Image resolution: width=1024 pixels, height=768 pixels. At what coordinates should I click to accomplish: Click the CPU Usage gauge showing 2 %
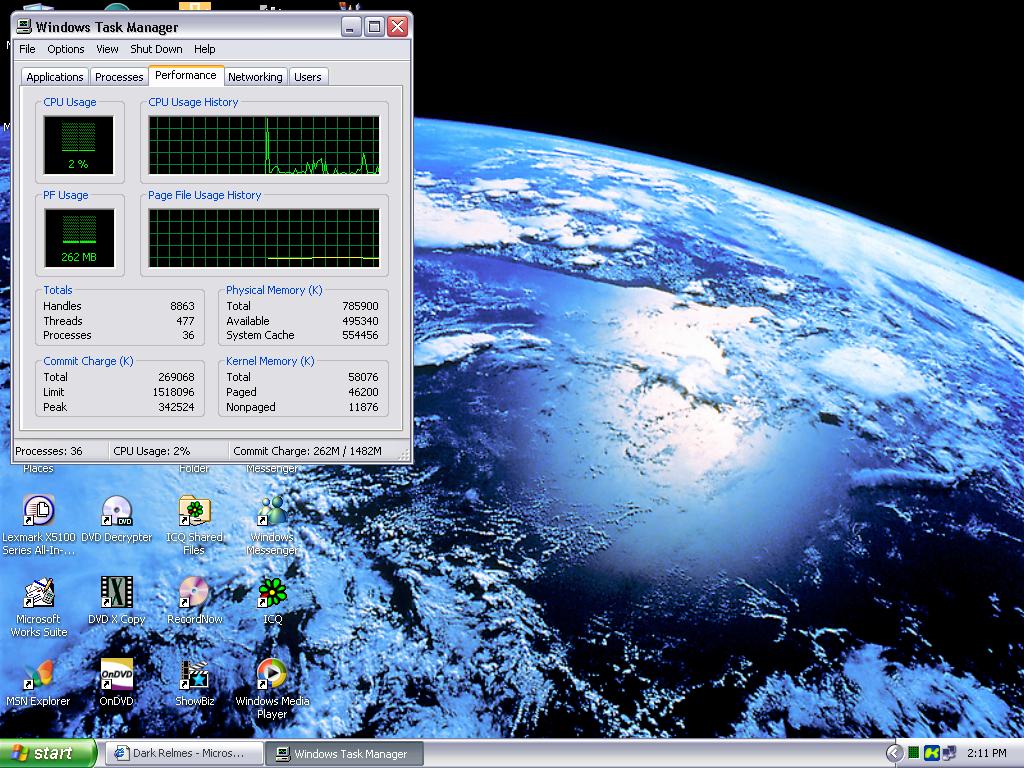(78, 145)
